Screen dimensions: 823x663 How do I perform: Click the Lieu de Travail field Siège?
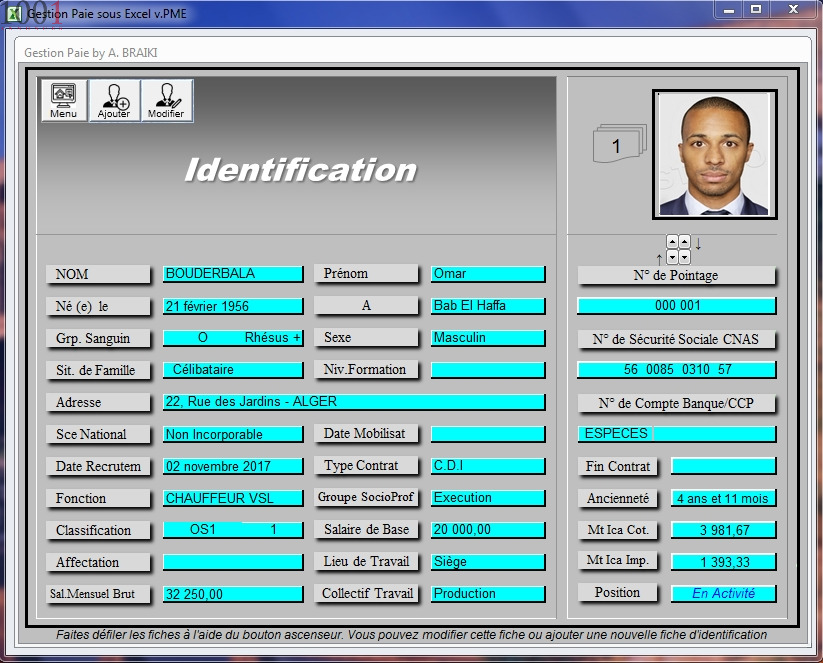(x=488, y=562)
